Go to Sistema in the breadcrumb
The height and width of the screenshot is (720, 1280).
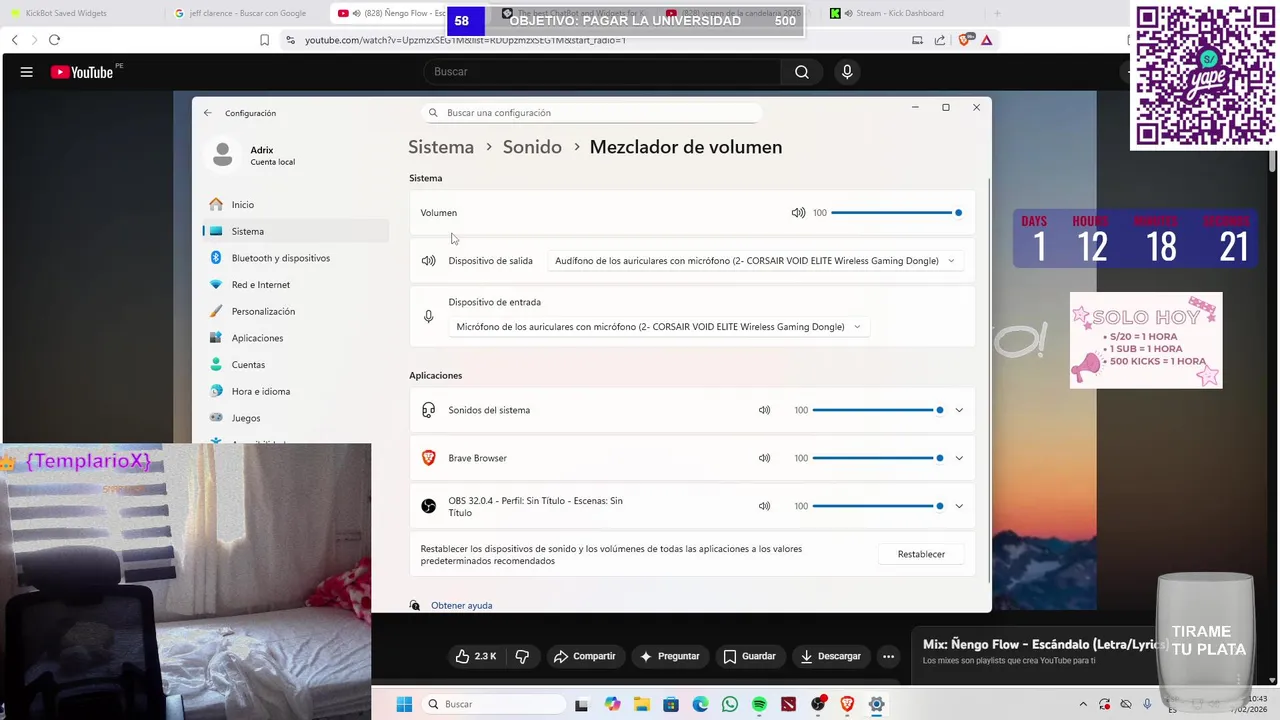click(x=441, y=147)
